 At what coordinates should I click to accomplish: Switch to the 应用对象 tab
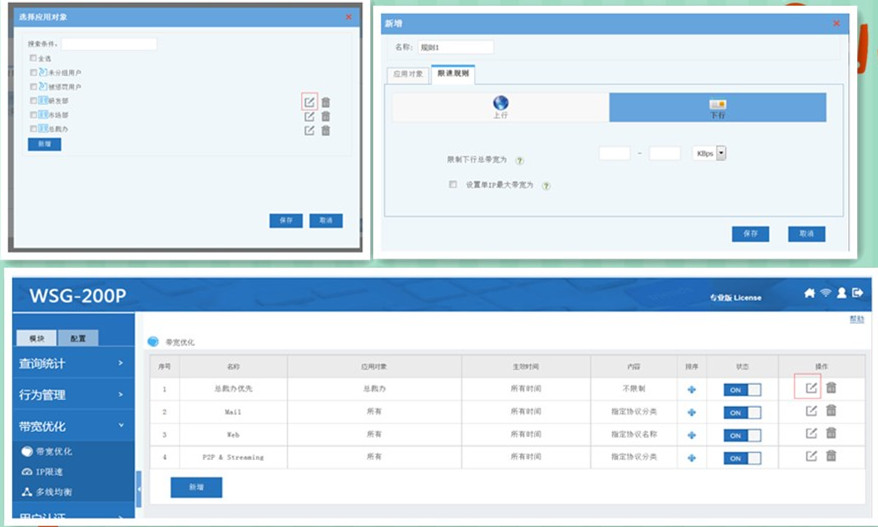pos(407,74)
